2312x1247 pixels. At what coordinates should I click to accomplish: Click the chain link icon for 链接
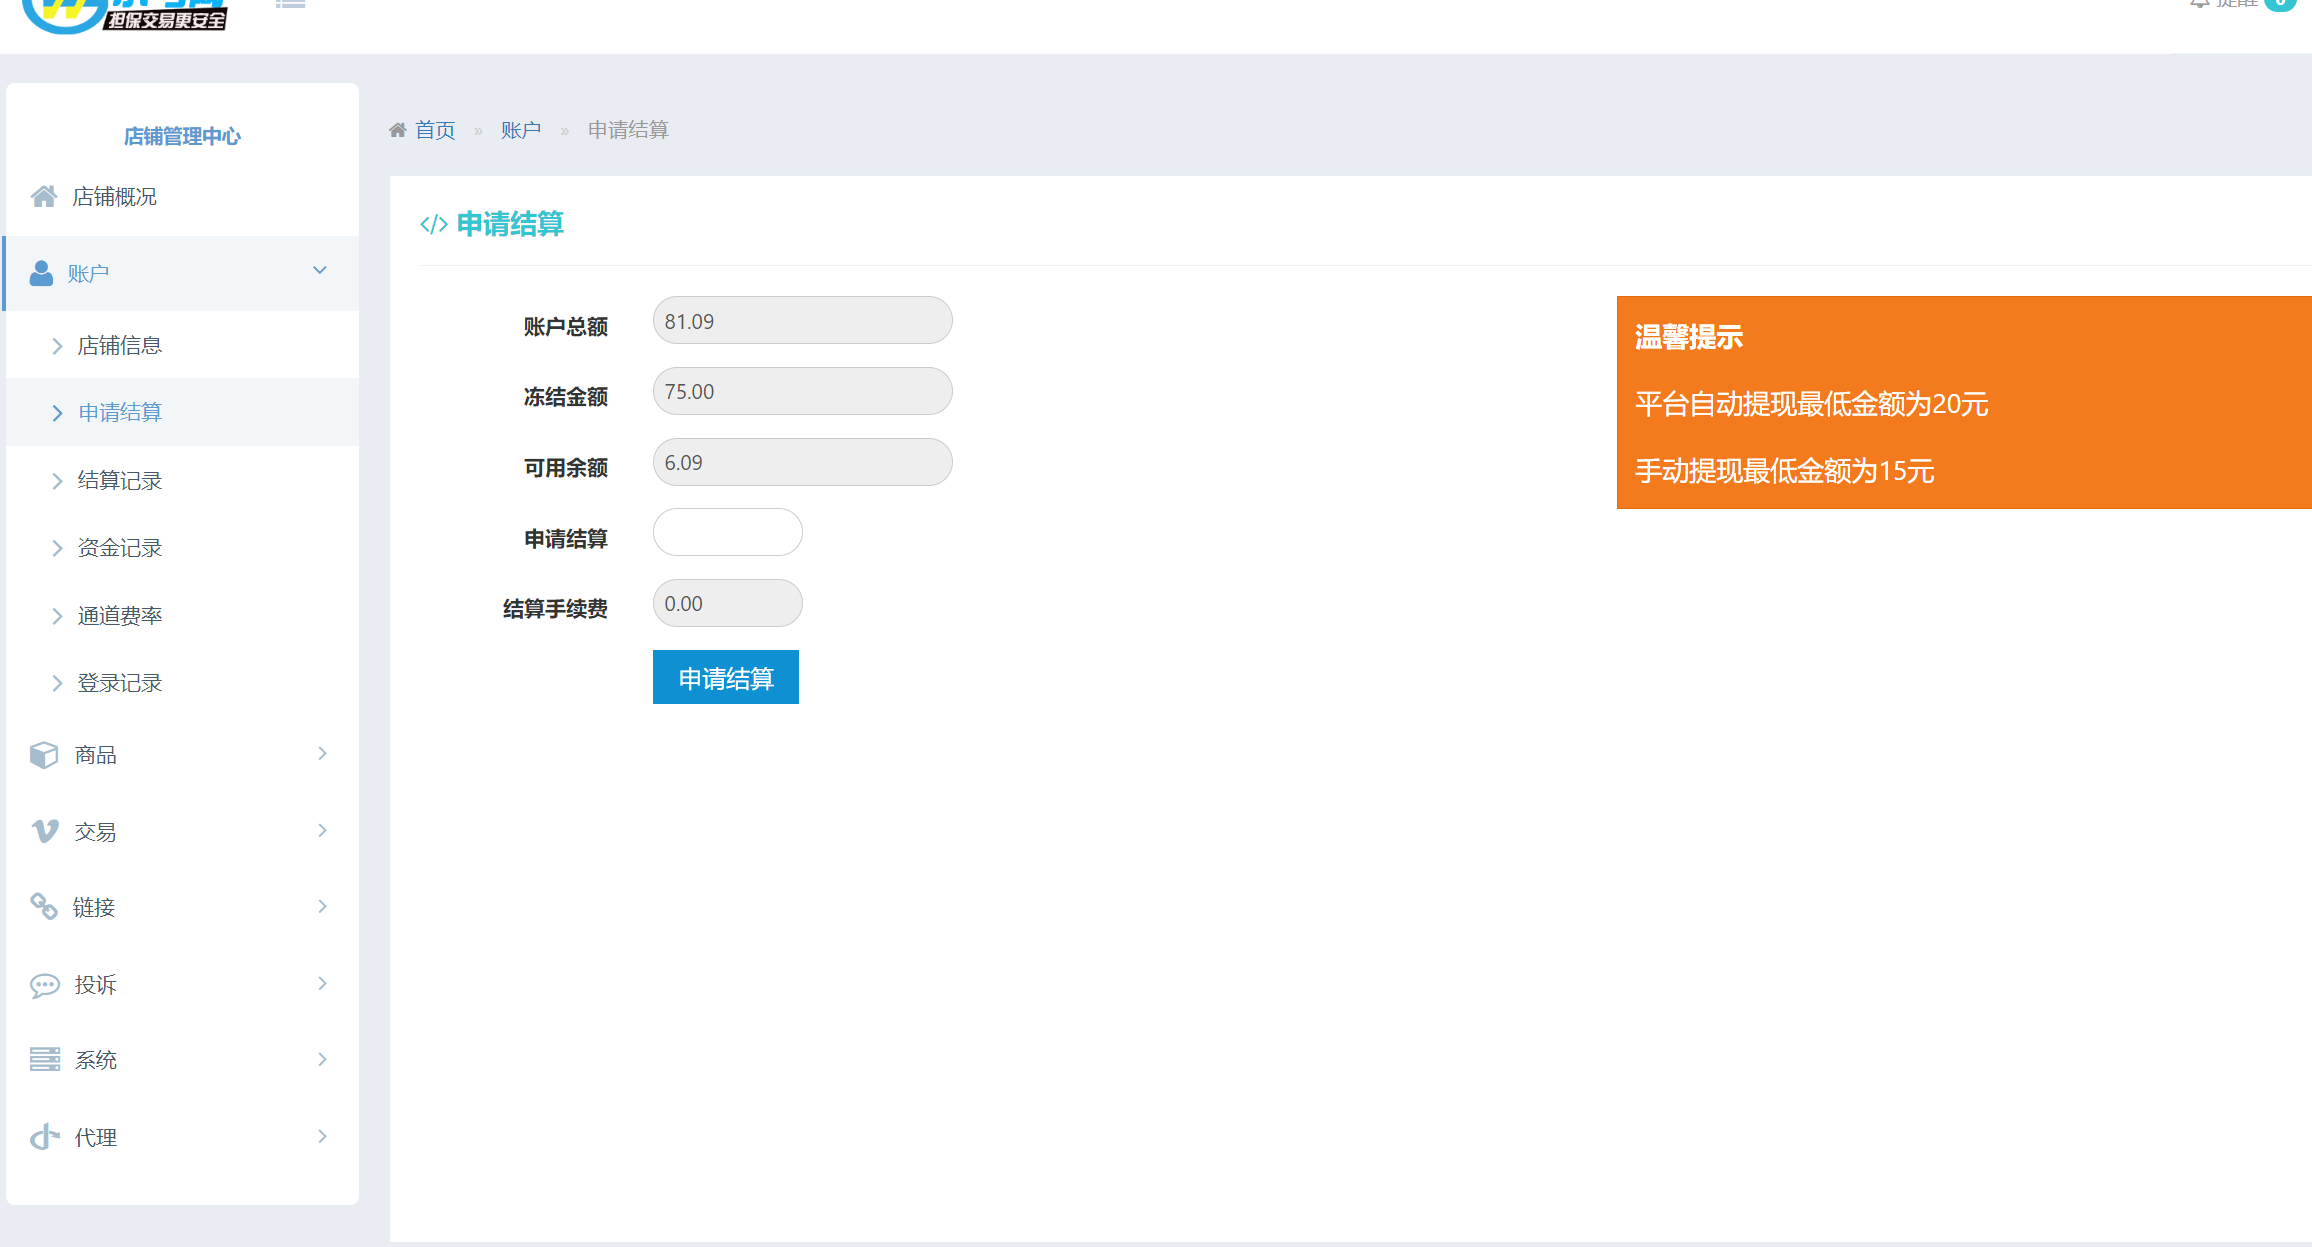click(44, 907)
